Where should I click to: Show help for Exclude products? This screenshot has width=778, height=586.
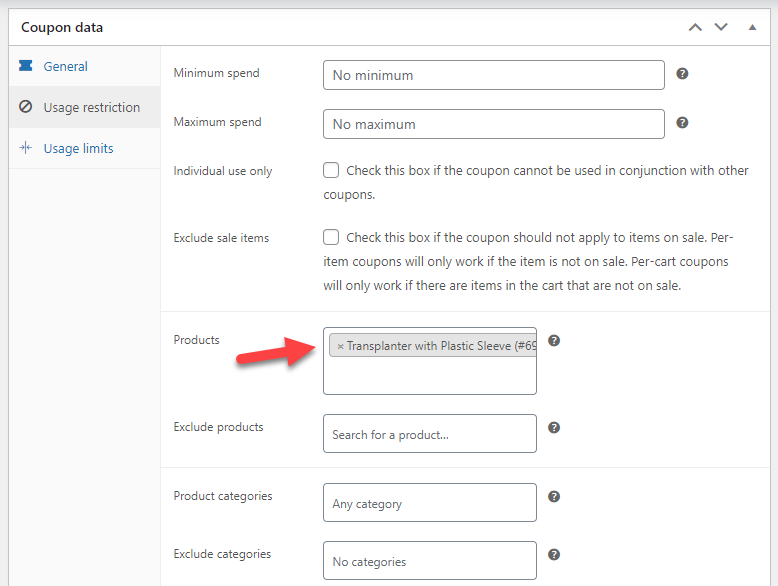554,428
